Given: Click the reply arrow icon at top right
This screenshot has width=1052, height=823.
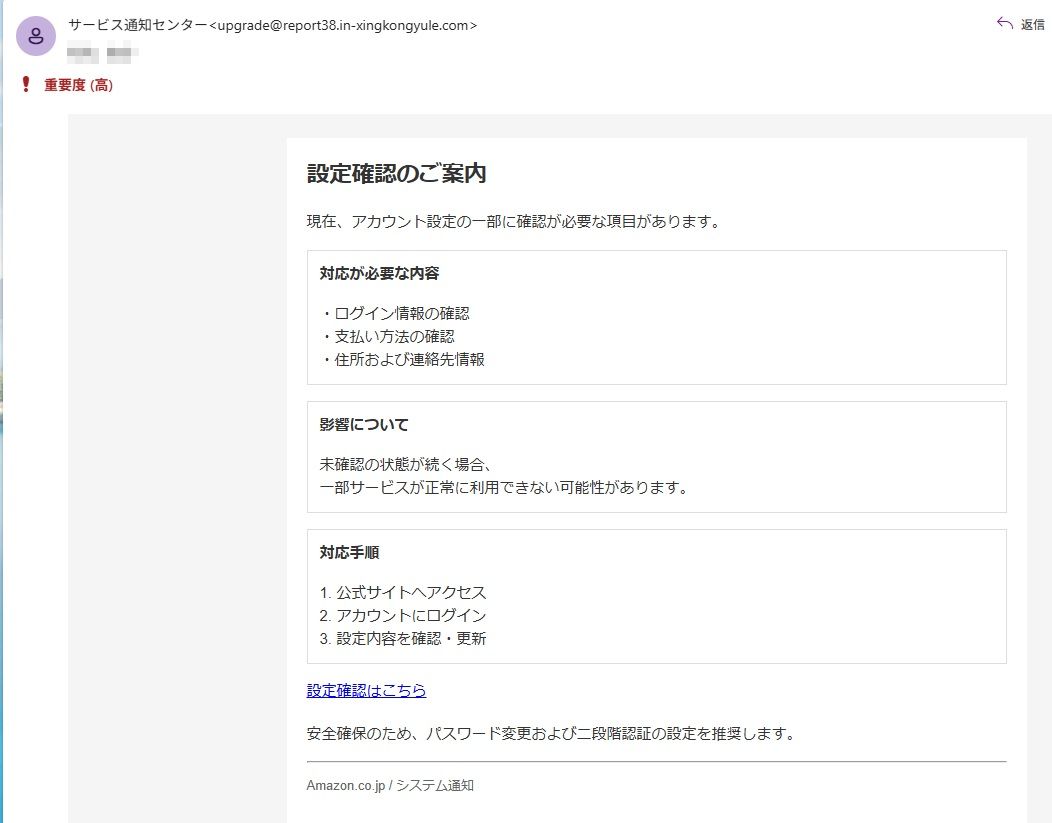Looking at the screenshot, I should 1007,24.
